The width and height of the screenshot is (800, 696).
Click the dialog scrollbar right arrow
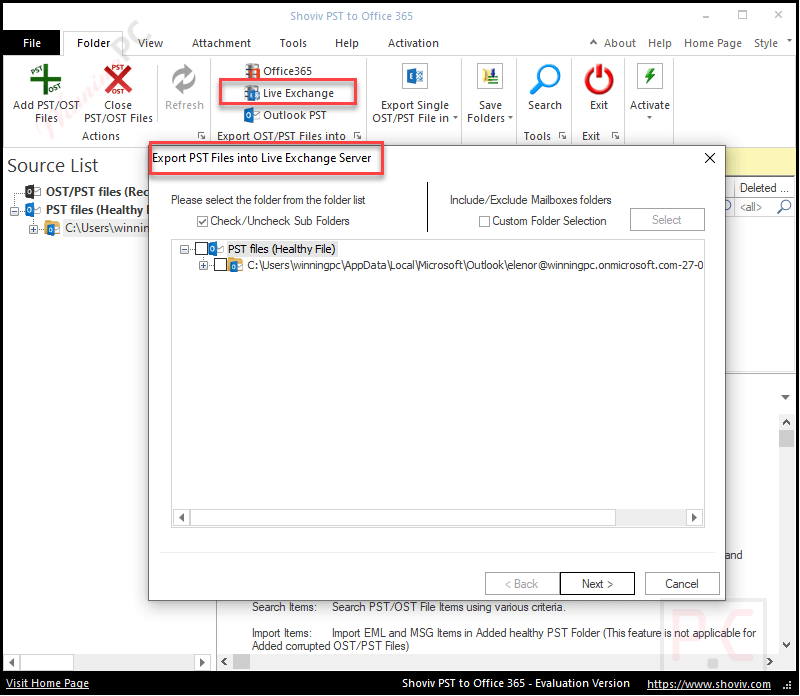point(694,517)
